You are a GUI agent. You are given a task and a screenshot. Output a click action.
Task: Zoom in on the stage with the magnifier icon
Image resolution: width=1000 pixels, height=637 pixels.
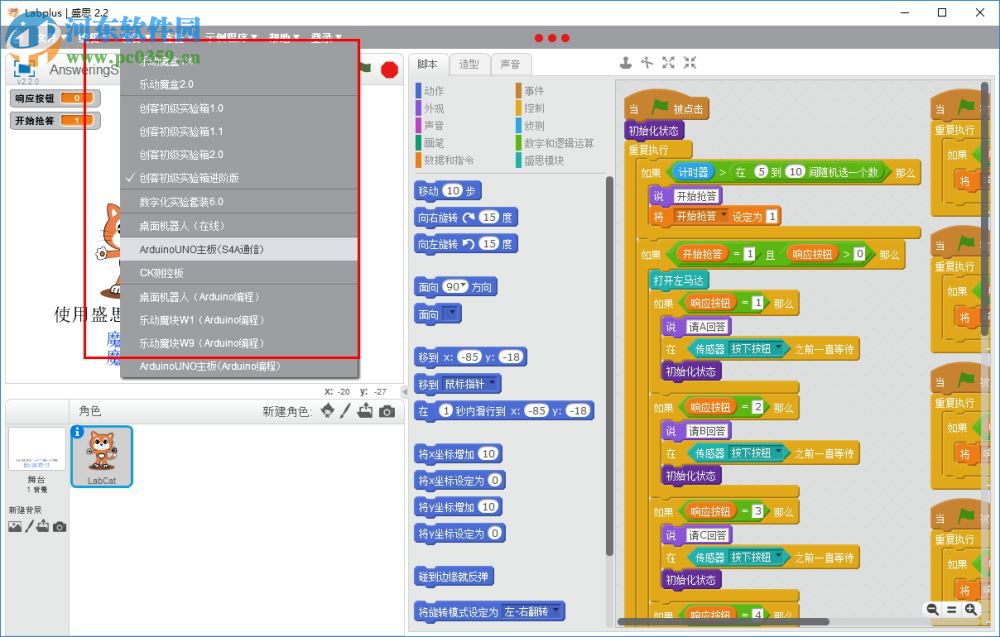970,610
